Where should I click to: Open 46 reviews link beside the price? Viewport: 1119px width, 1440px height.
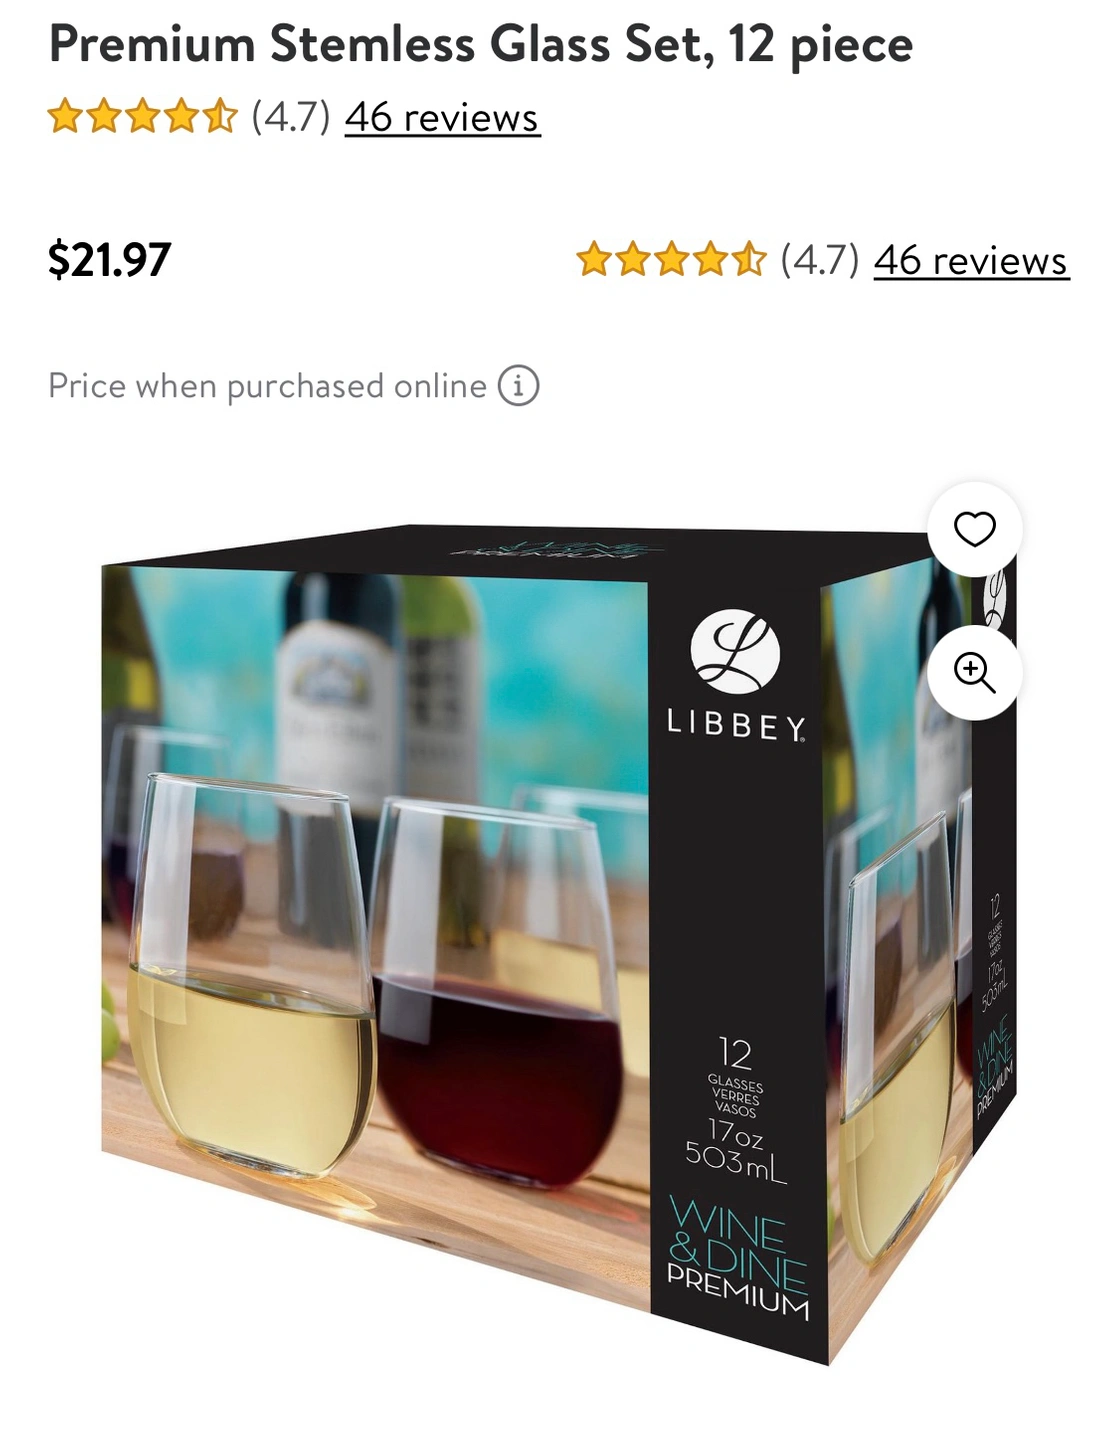click(x=971, y=261)
